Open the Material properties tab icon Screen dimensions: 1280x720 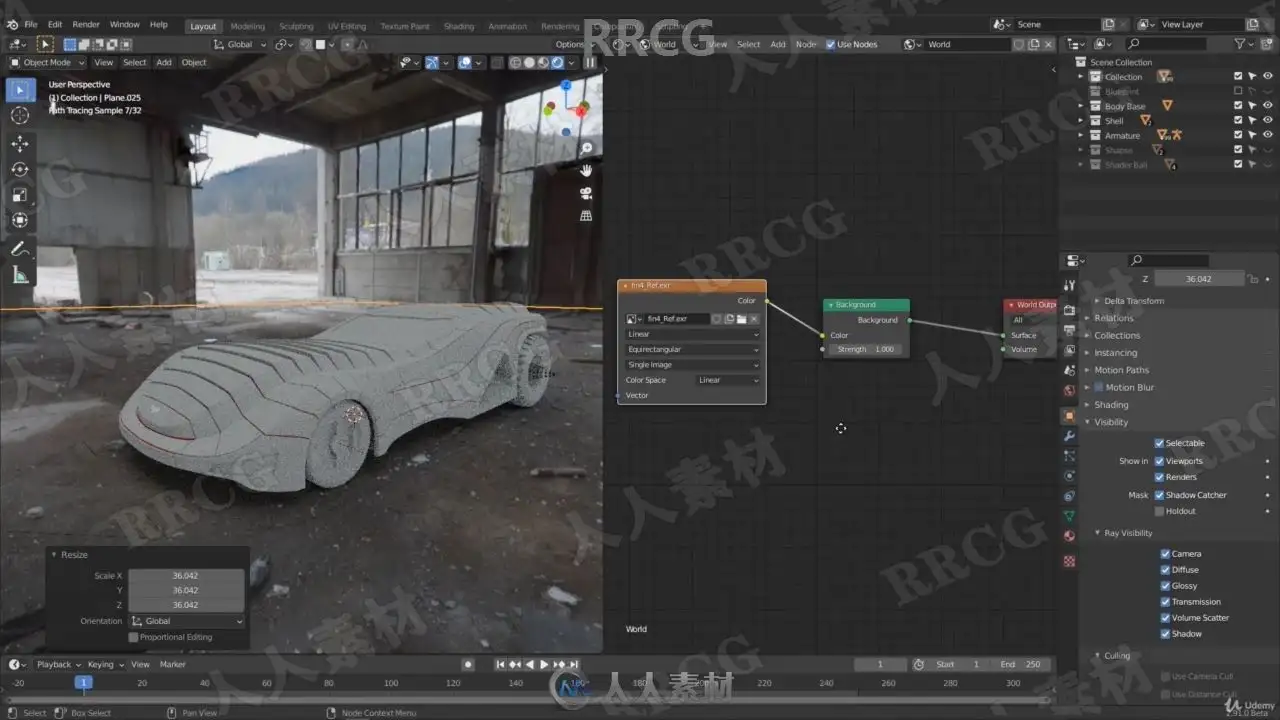(x=1069, y=536)
